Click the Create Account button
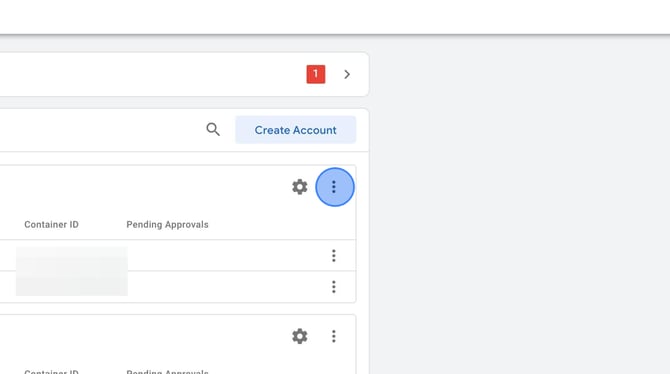 tap(295, 130)
